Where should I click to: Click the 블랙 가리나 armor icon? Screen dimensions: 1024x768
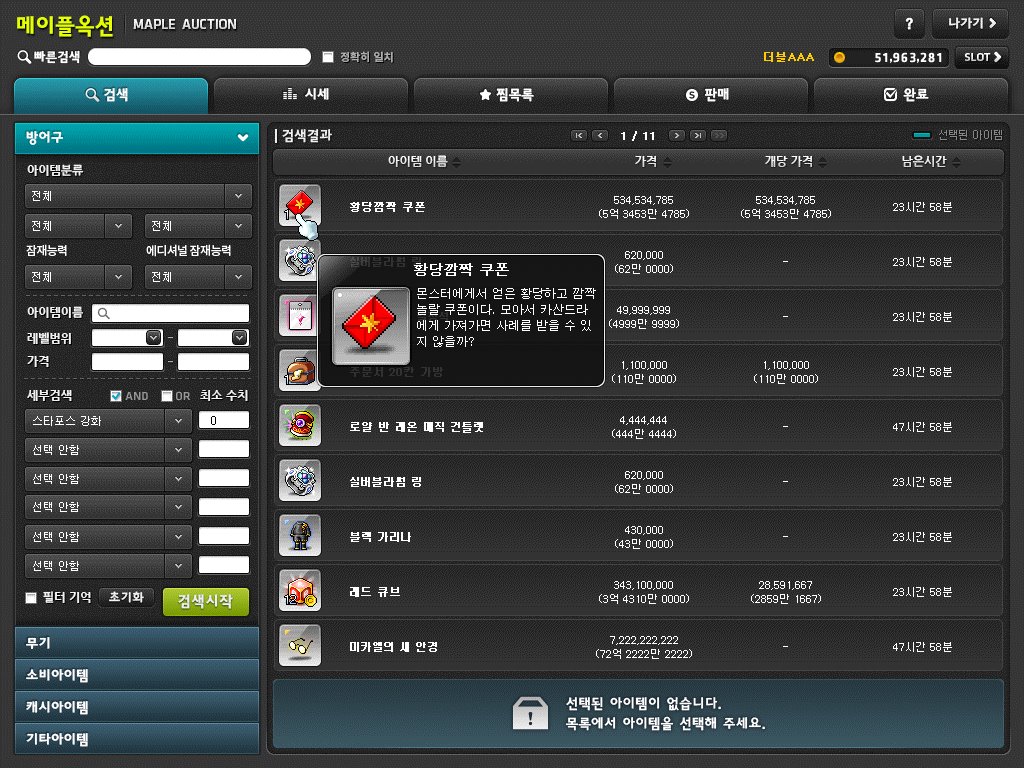tap(300, 536)
